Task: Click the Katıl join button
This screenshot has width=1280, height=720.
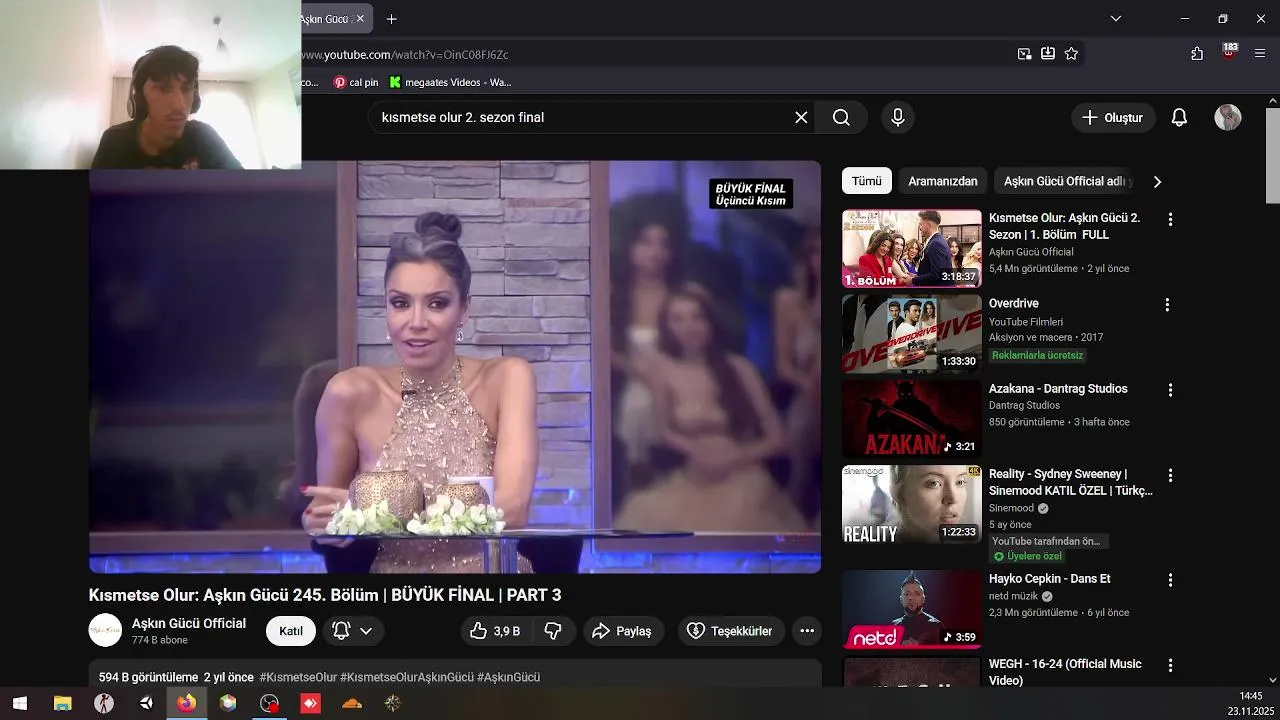Action: click(x=291, y=631)
